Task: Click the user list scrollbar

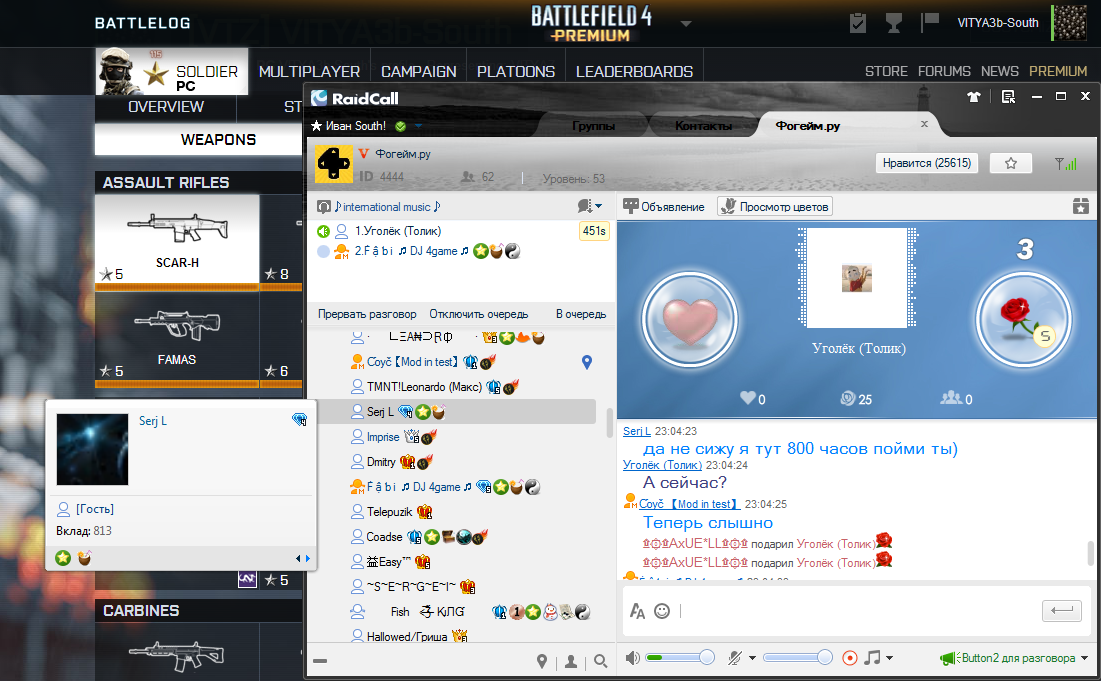Action: coord(609,423)
